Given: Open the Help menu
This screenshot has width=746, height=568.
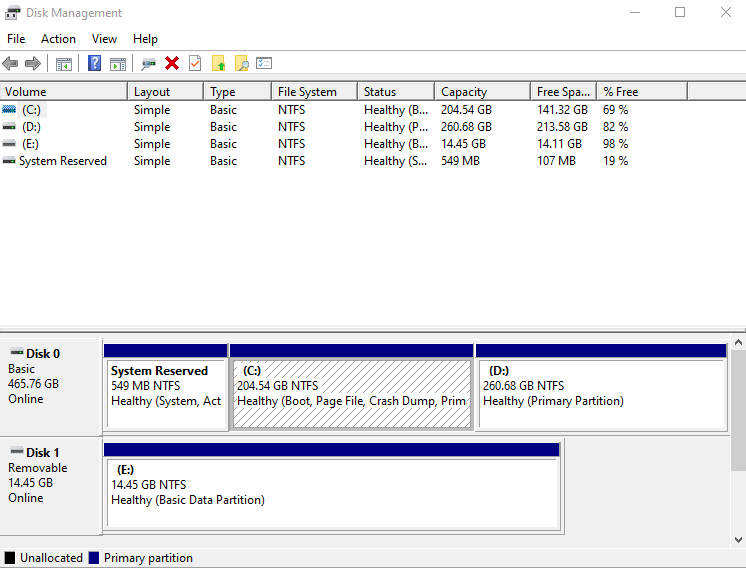Looking at the screenshot, I should pyautogui.click(x=145, y=39).
